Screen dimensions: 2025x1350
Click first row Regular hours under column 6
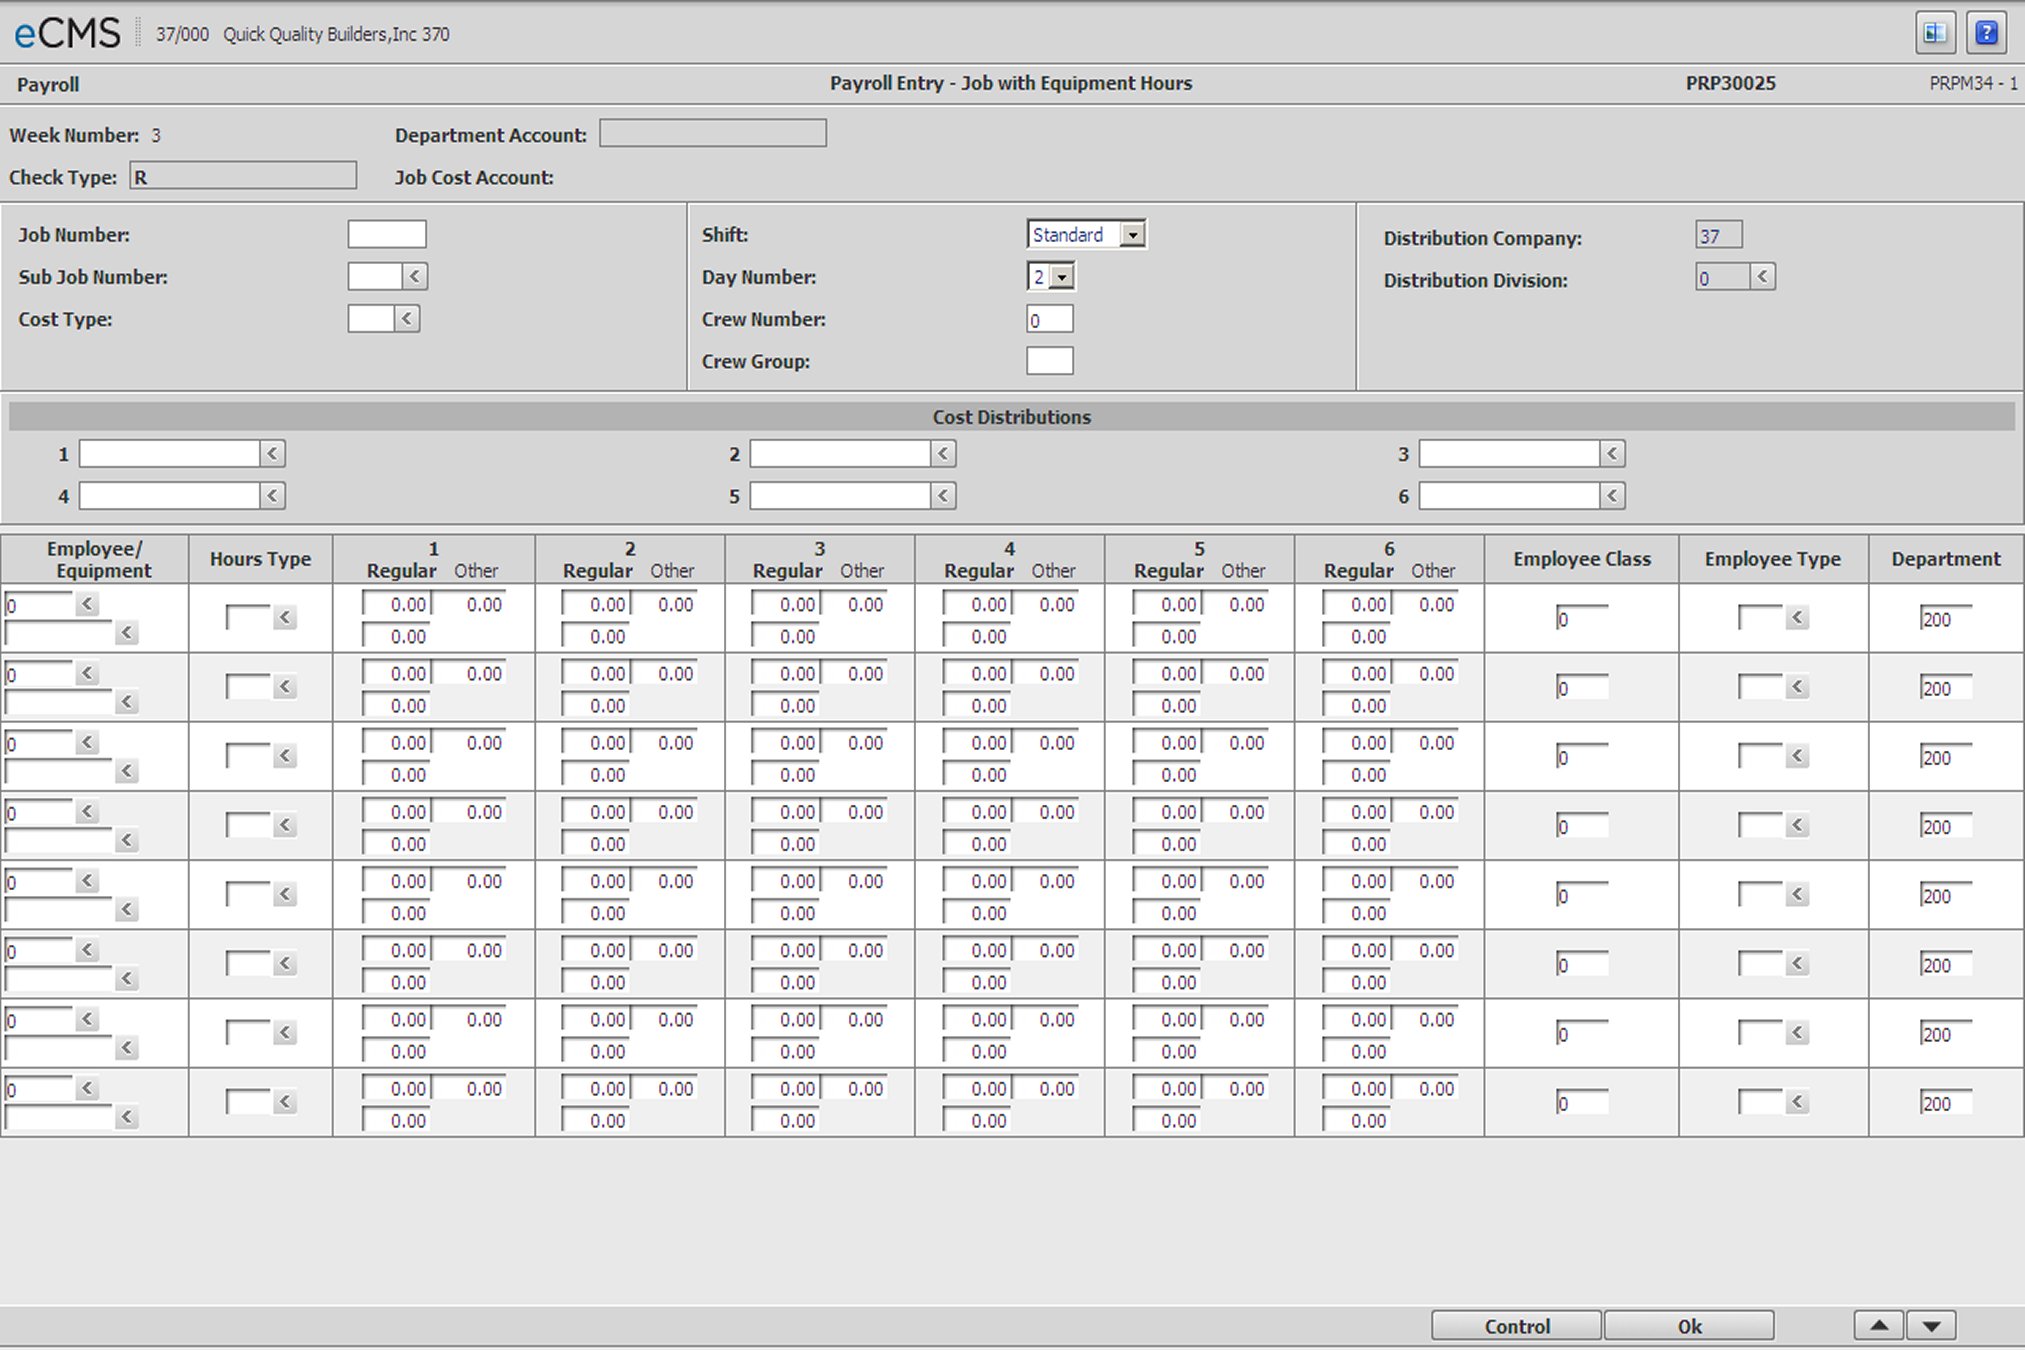point(1356,604)
